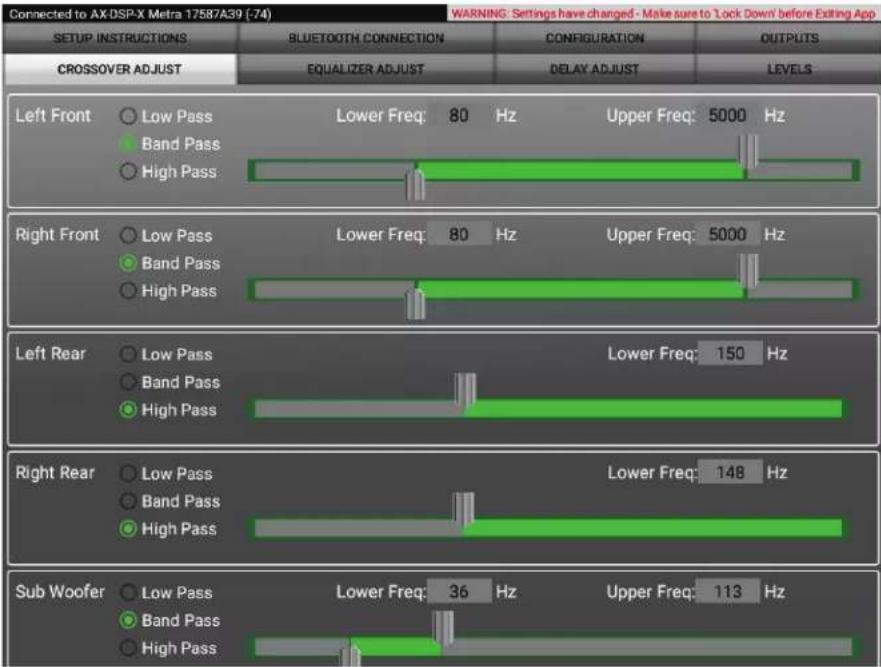The image size is (881, 667).
Task: Switch to the Equalizer Adjust tab
Action: click(x=365, y=69)
